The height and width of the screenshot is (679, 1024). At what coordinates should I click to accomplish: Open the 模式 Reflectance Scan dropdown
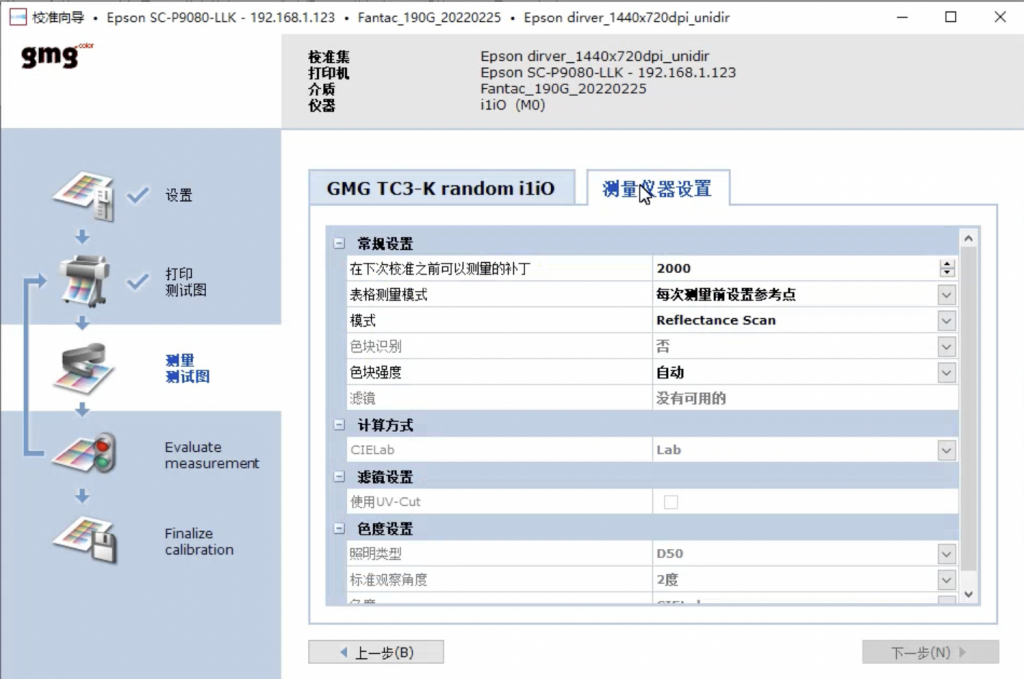946,321
